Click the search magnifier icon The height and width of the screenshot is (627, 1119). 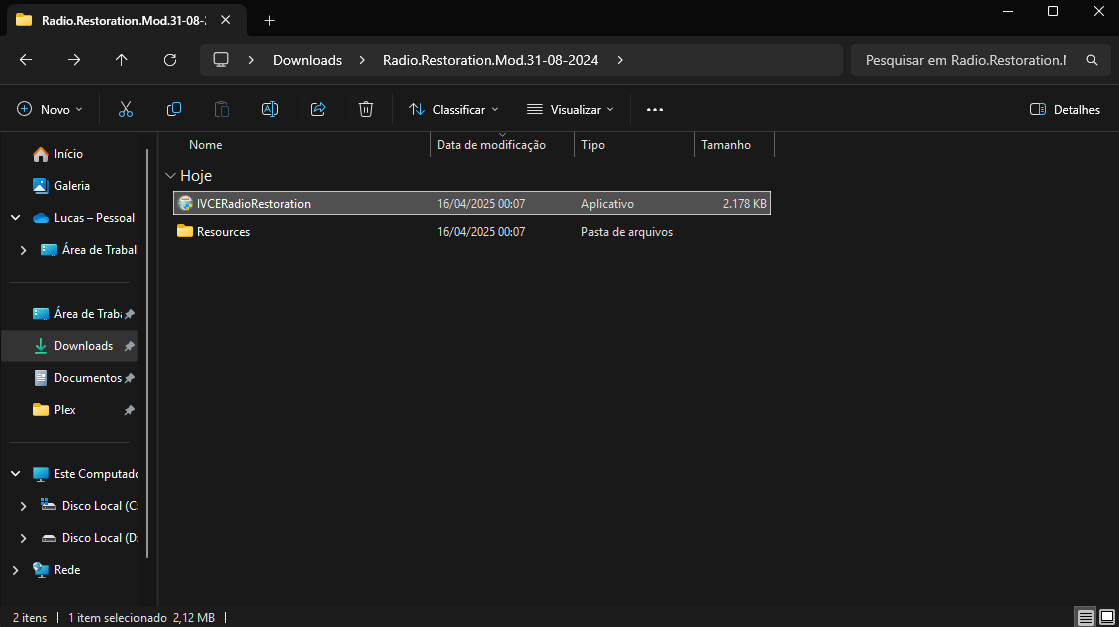(x=1091, y=60)
